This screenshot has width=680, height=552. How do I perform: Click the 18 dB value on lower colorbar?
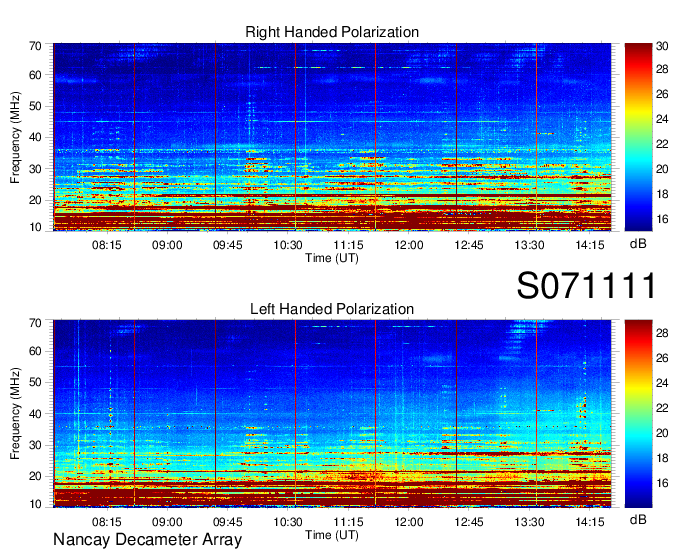662,458
